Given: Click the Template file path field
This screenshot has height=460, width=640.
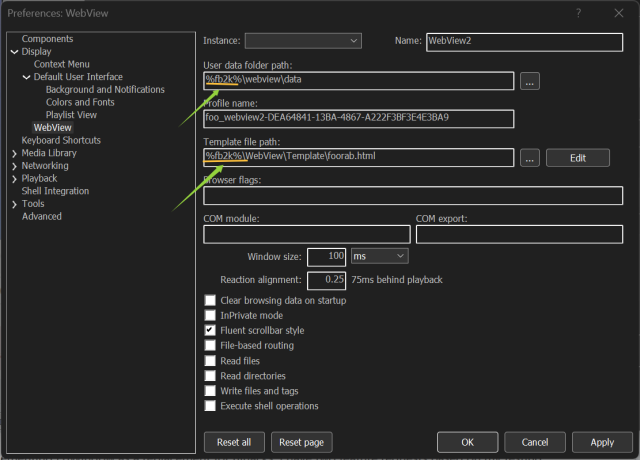Looking at the screenshot, I should (x=359, y=158).
